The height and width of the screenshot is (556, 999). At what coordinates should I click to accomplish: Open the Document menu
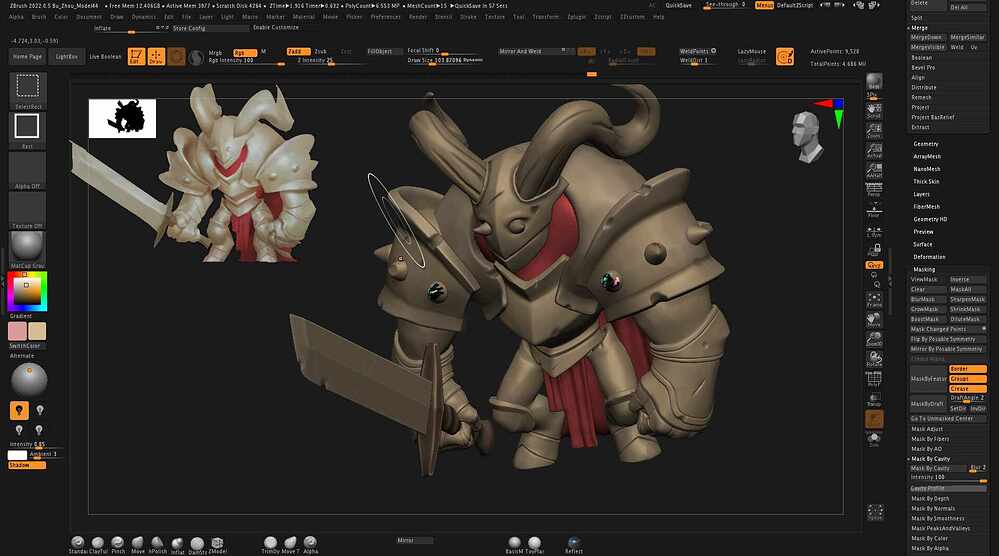[89, 17]
